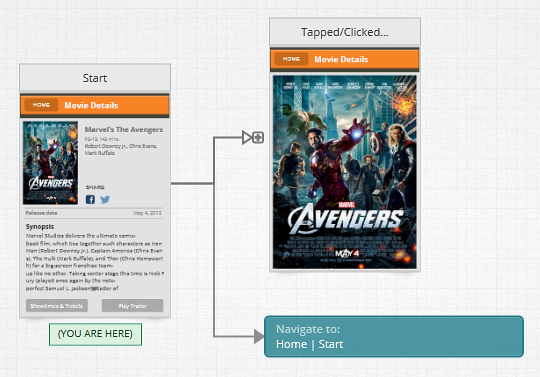The height and width of the screenshot is (377, 540).
Task: Click the Showtimes & Tickets button
Action: 56,305
